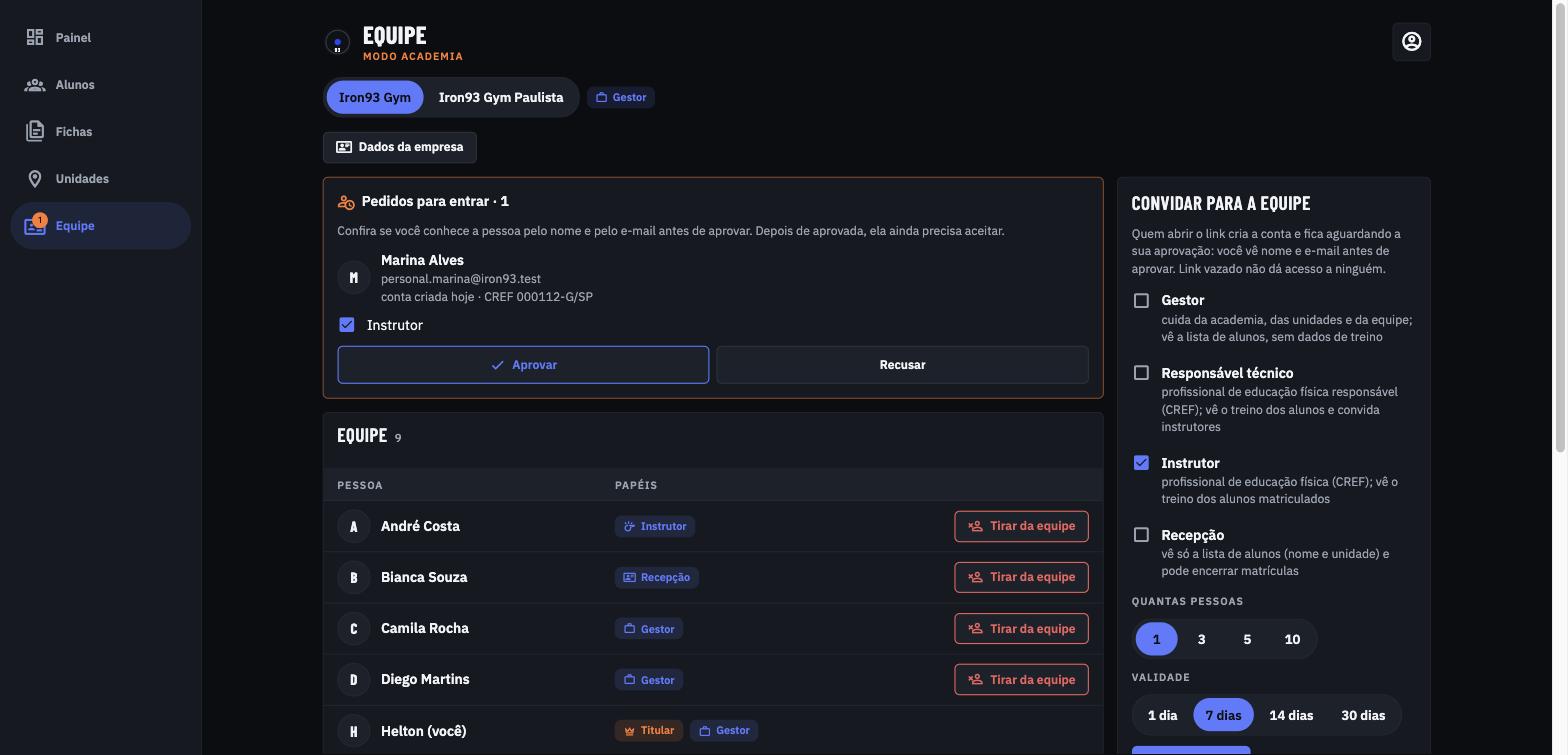Click Camila Rocha's avatar C
Screen dimensions: 1568x755
point(354,628)
